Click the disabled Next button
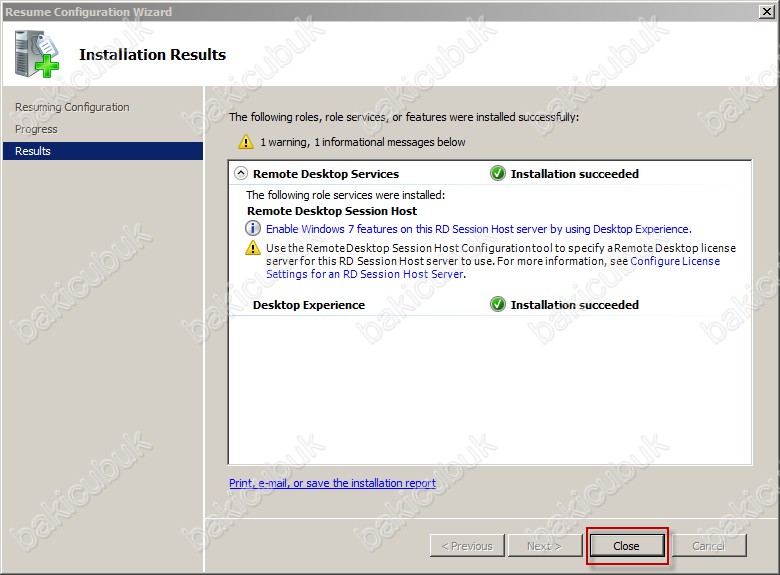Screen dimensions: 780x575 (545, 546)
